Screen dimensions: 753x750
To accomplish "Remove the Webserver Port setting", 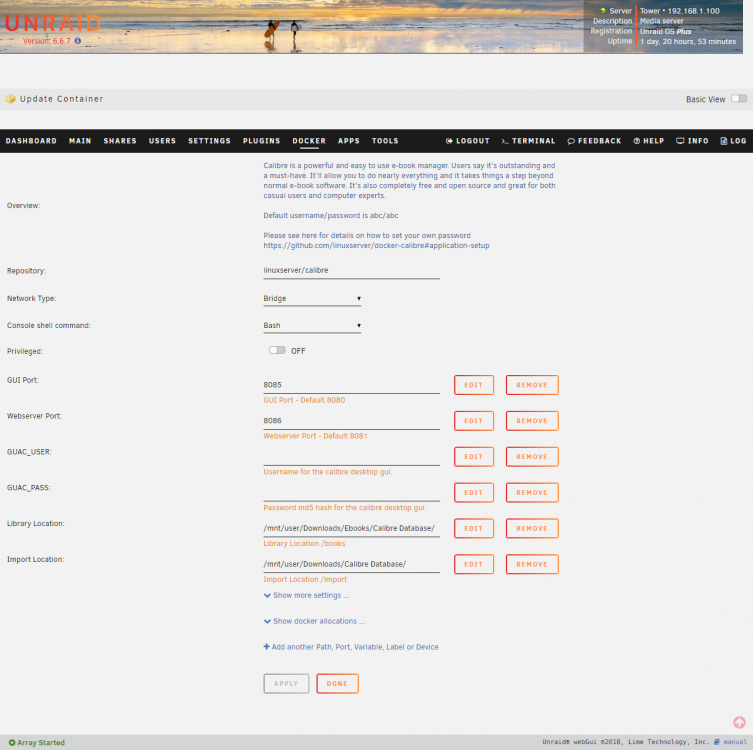I will click(x=532, y=421).
